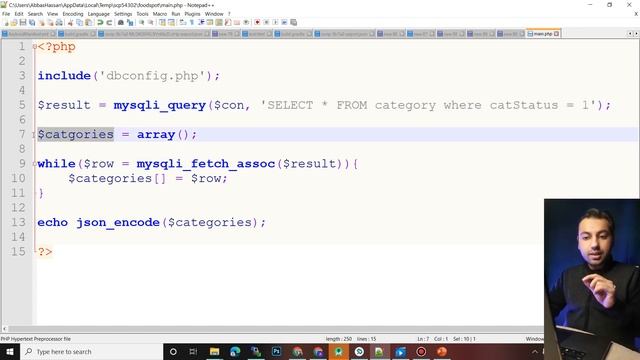Toggle synchronized vertical scrolling

click(x=162, y=22)
